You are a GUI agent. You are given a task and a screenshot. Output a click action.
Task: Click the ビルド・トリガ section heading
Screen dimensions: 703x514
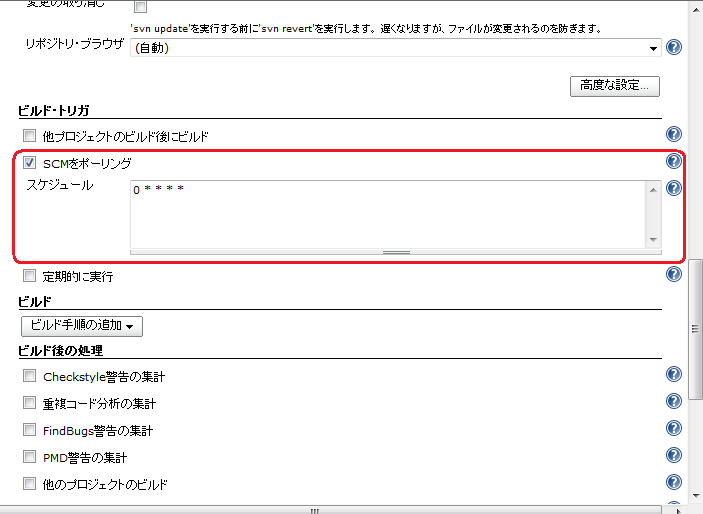[54, 110]
